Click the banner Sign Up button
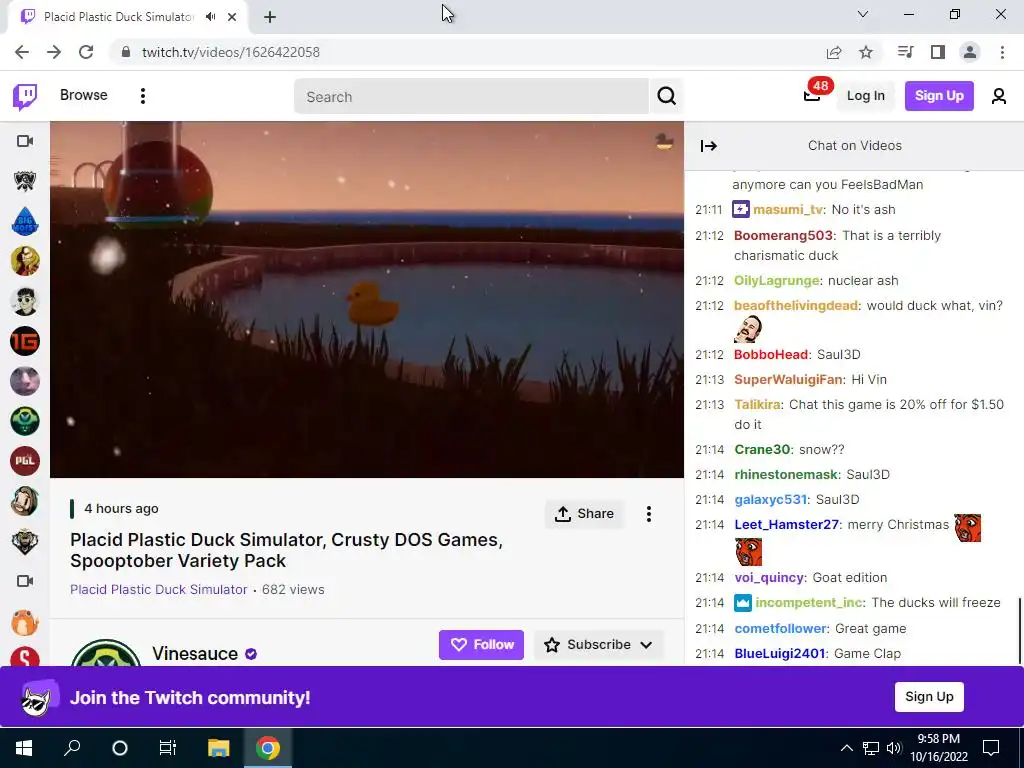The width and height of the screenshot is (1024, 768). pyautogui.click(x=929, y=697)
